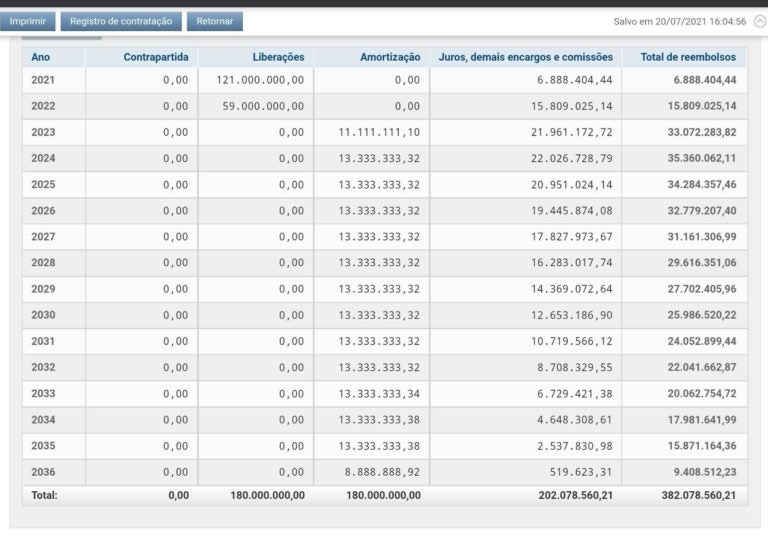Select the Total de reembolsos header
Viewport: 768px width, 554px height.
click(x=688, y=57)
